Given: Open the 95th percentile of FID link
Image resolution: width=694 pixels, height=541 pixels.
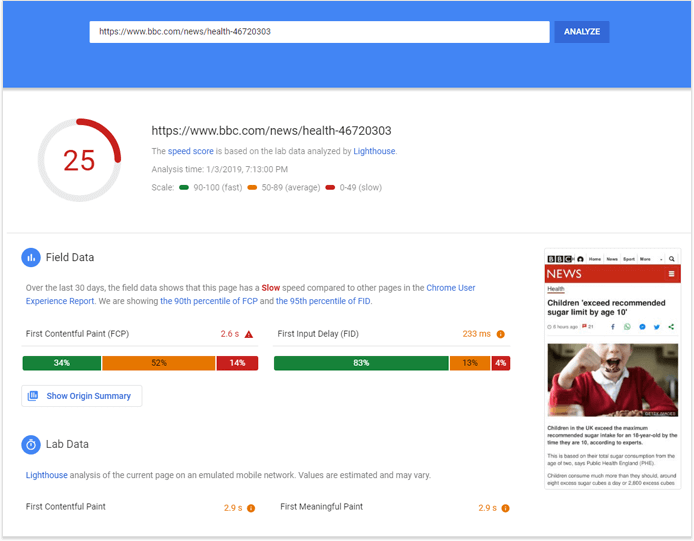Looking at the screenshot, I should pyautogui.click(x=323, y=301).
